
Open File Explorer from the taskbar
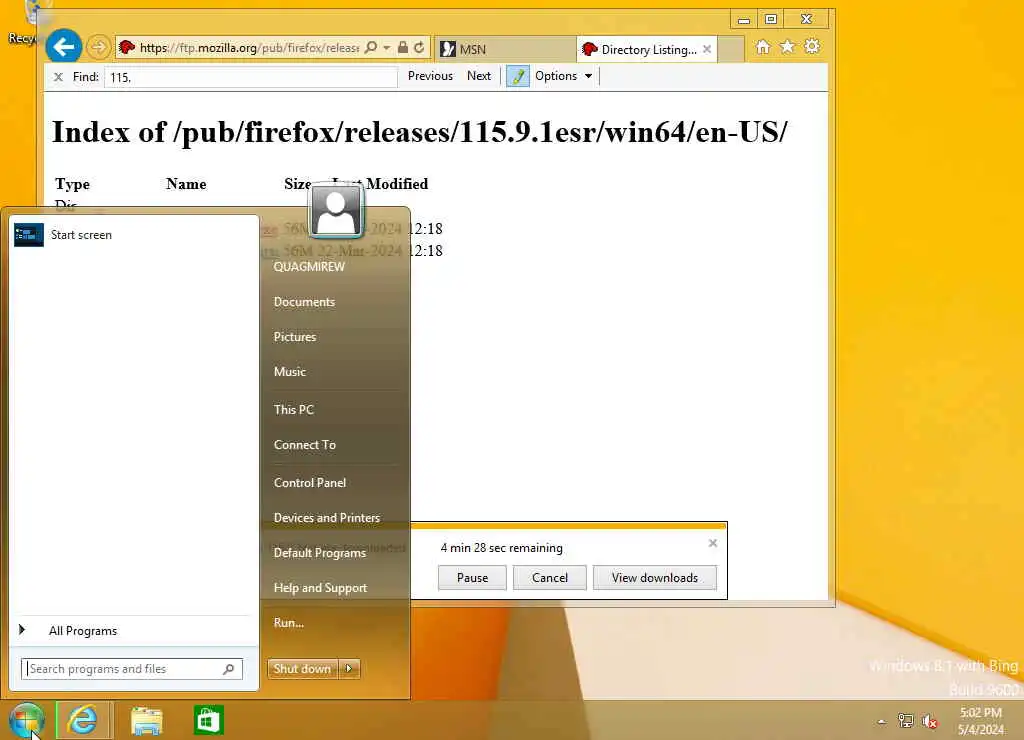(147, 720)
